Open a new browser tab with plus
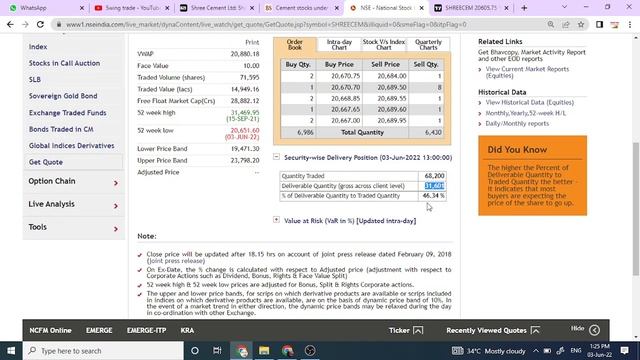Viewport: 640px width, 360px height. (x=524, y=8)
